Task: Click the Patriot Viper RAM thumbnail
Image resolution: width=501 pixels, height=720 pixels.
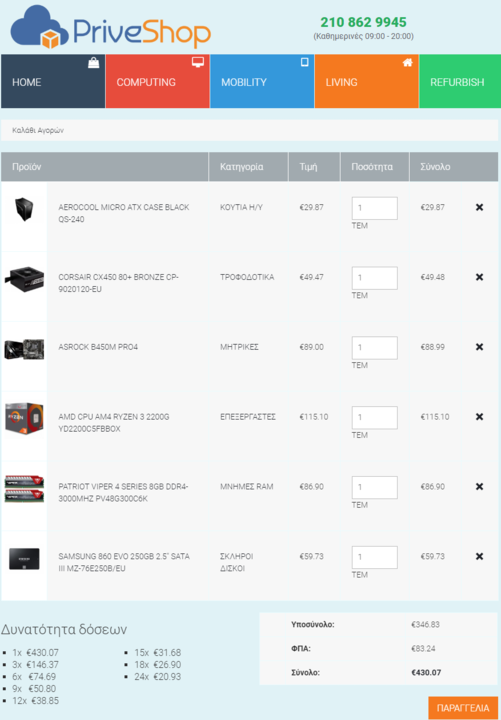Action: pyautogui.click(x=24, y=489)
